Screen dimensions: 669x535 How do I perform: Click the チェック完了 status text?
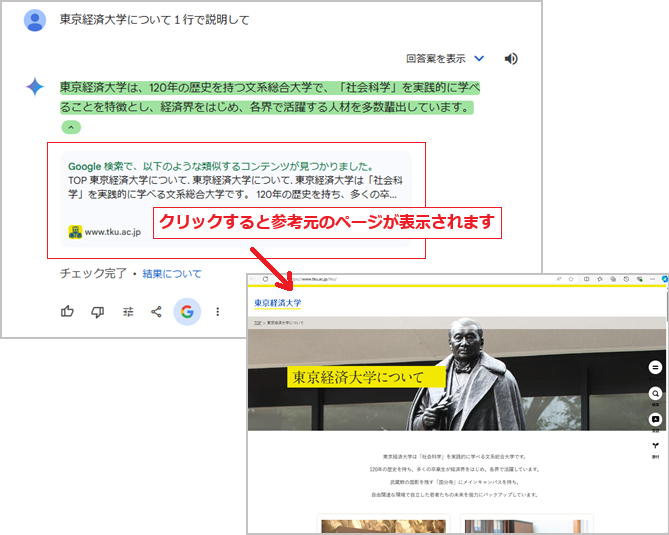point(93,273)
